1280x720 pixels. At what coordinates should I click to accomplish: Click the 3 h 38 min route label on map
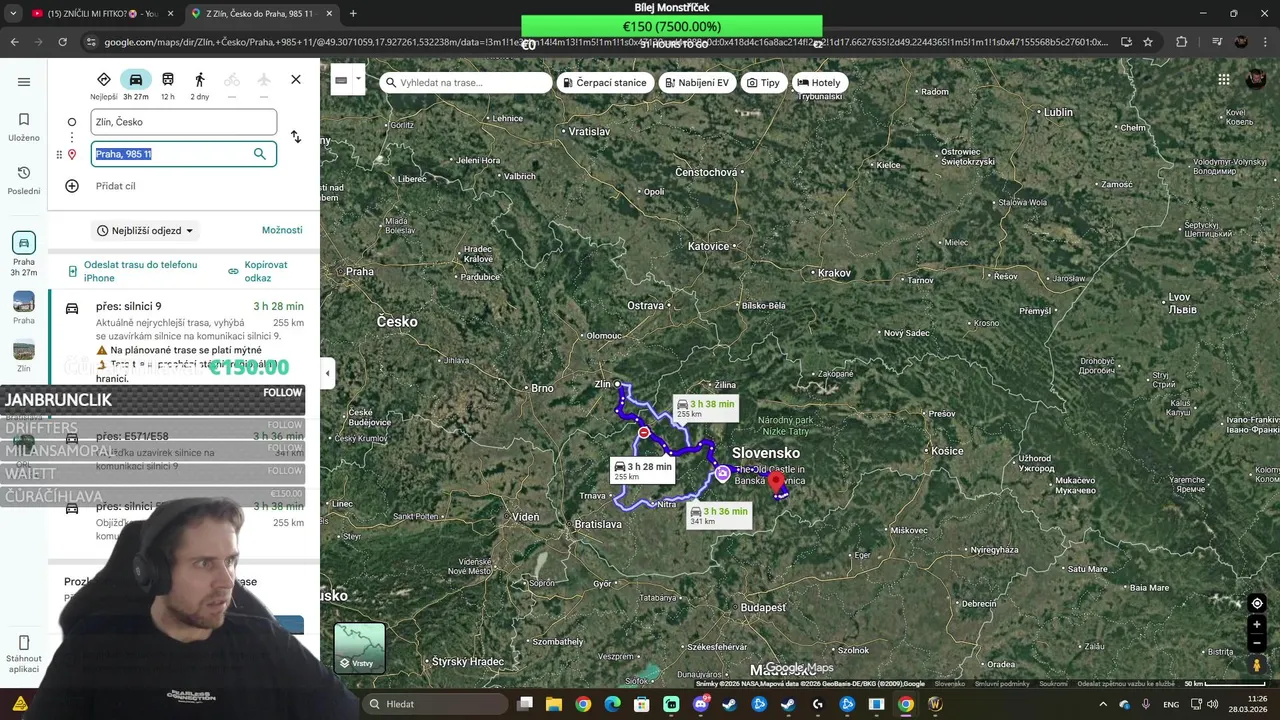(x=706, y=408)
